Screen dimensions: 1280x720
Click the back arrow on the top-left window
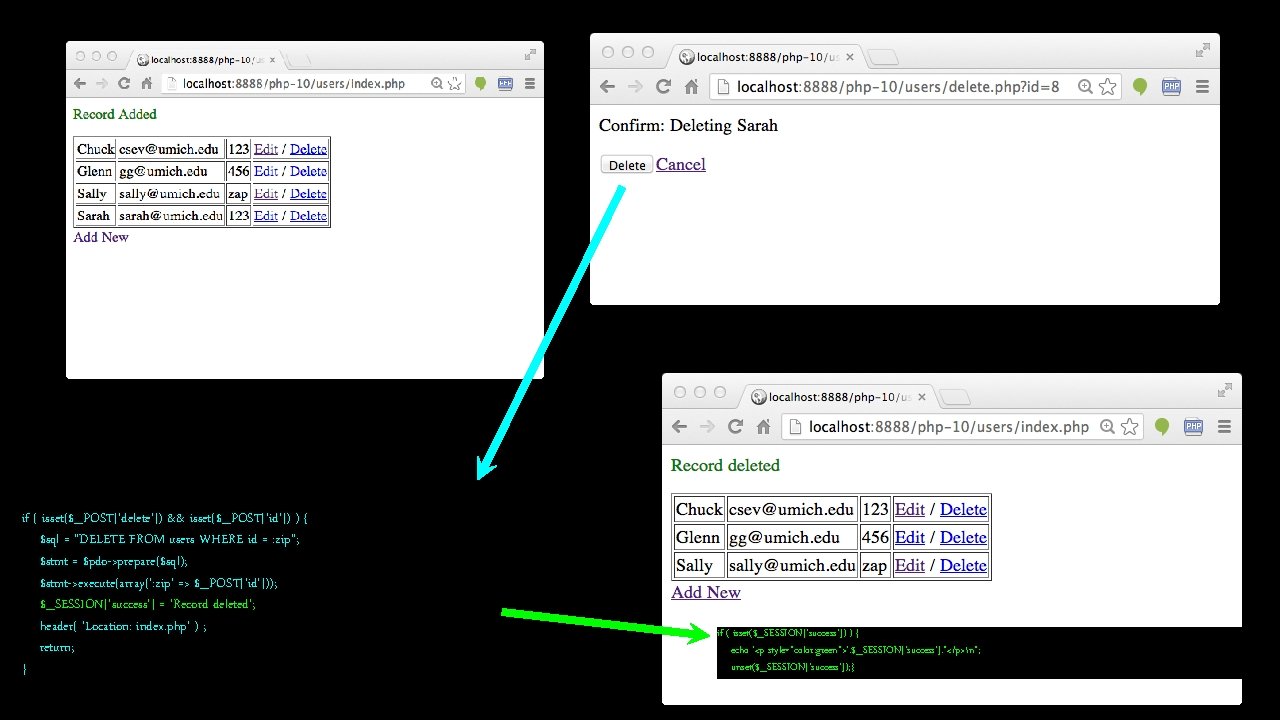click(x=80, y=83)
